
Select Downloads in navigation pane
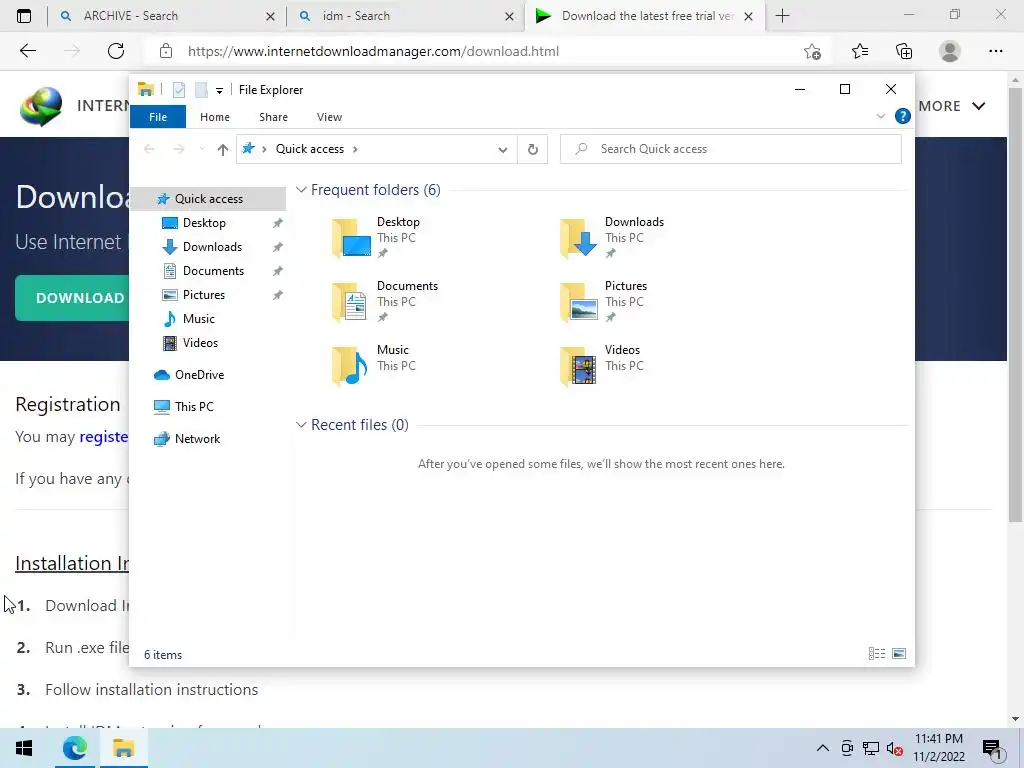pos(212,247)
